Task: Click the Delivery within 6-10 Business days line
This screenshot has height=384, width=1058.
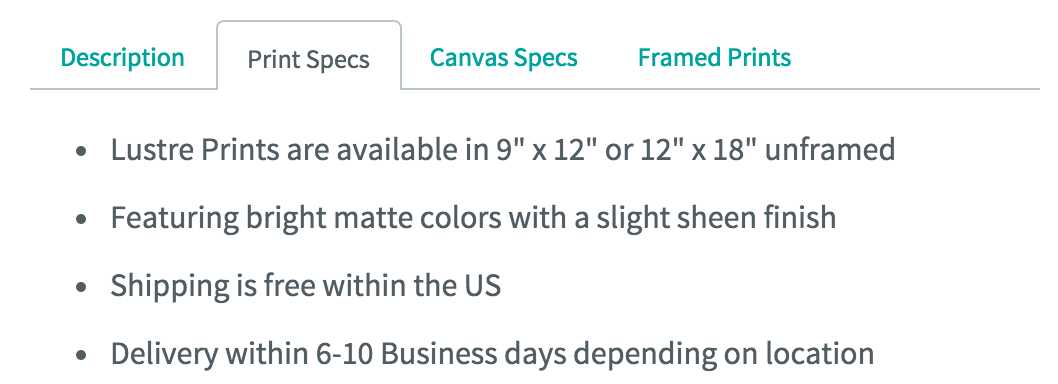Action: (x=493, y=353)
